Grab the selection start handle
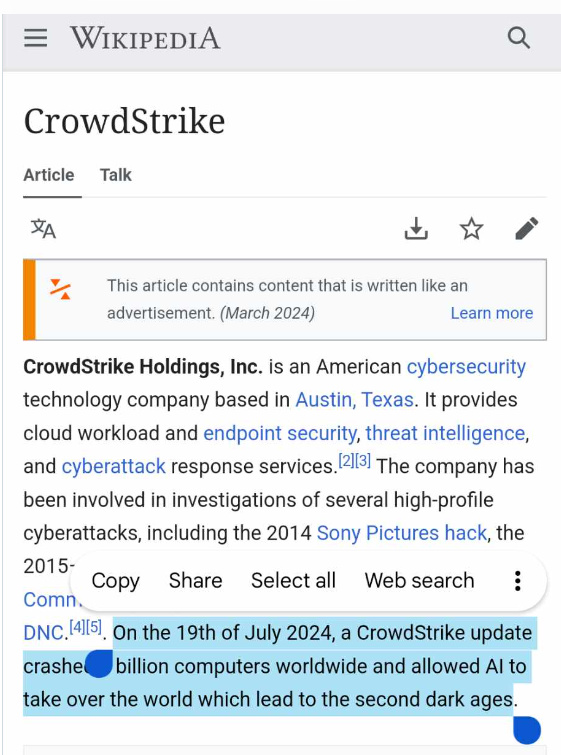 coord(99,664)
